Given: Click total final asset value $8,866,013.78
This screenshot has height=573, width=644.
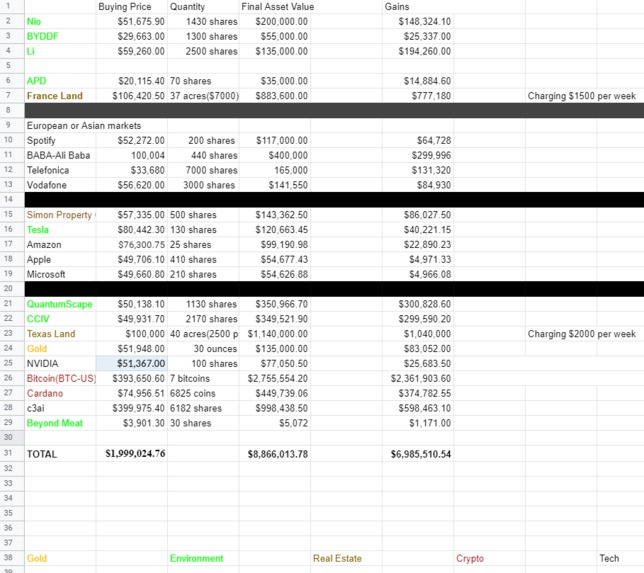Looking at the screenshot, I should tap(275, 453).
